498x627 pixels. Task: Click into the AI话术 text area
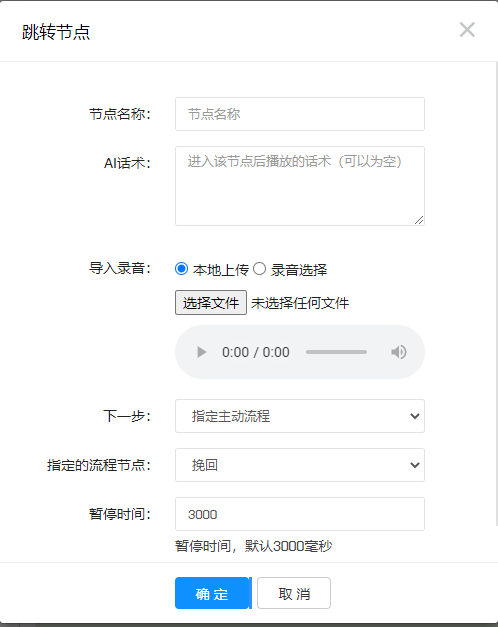(x=300, y=186)
